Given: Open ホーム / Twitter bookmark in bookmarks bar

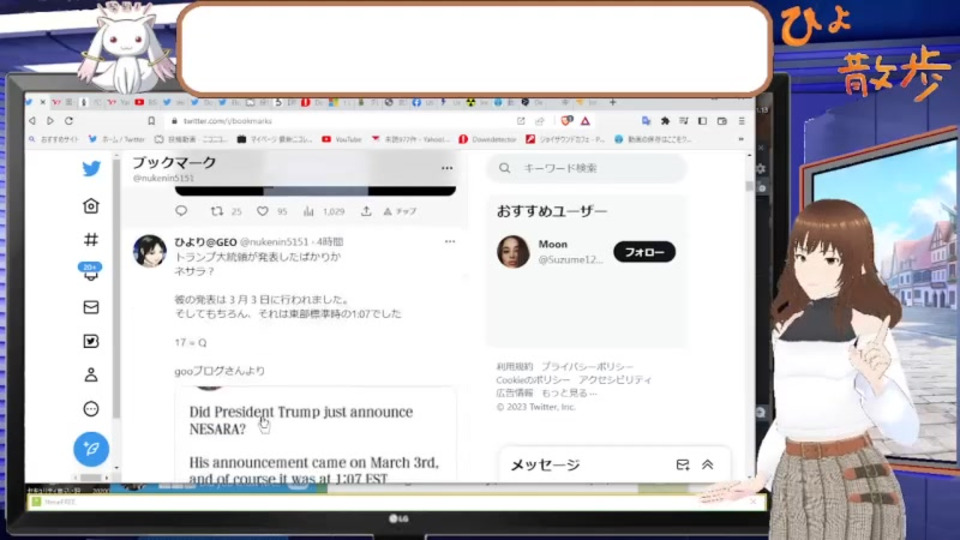Looking at the screenshot, I should pyautogui.click(x=117, y=140).
